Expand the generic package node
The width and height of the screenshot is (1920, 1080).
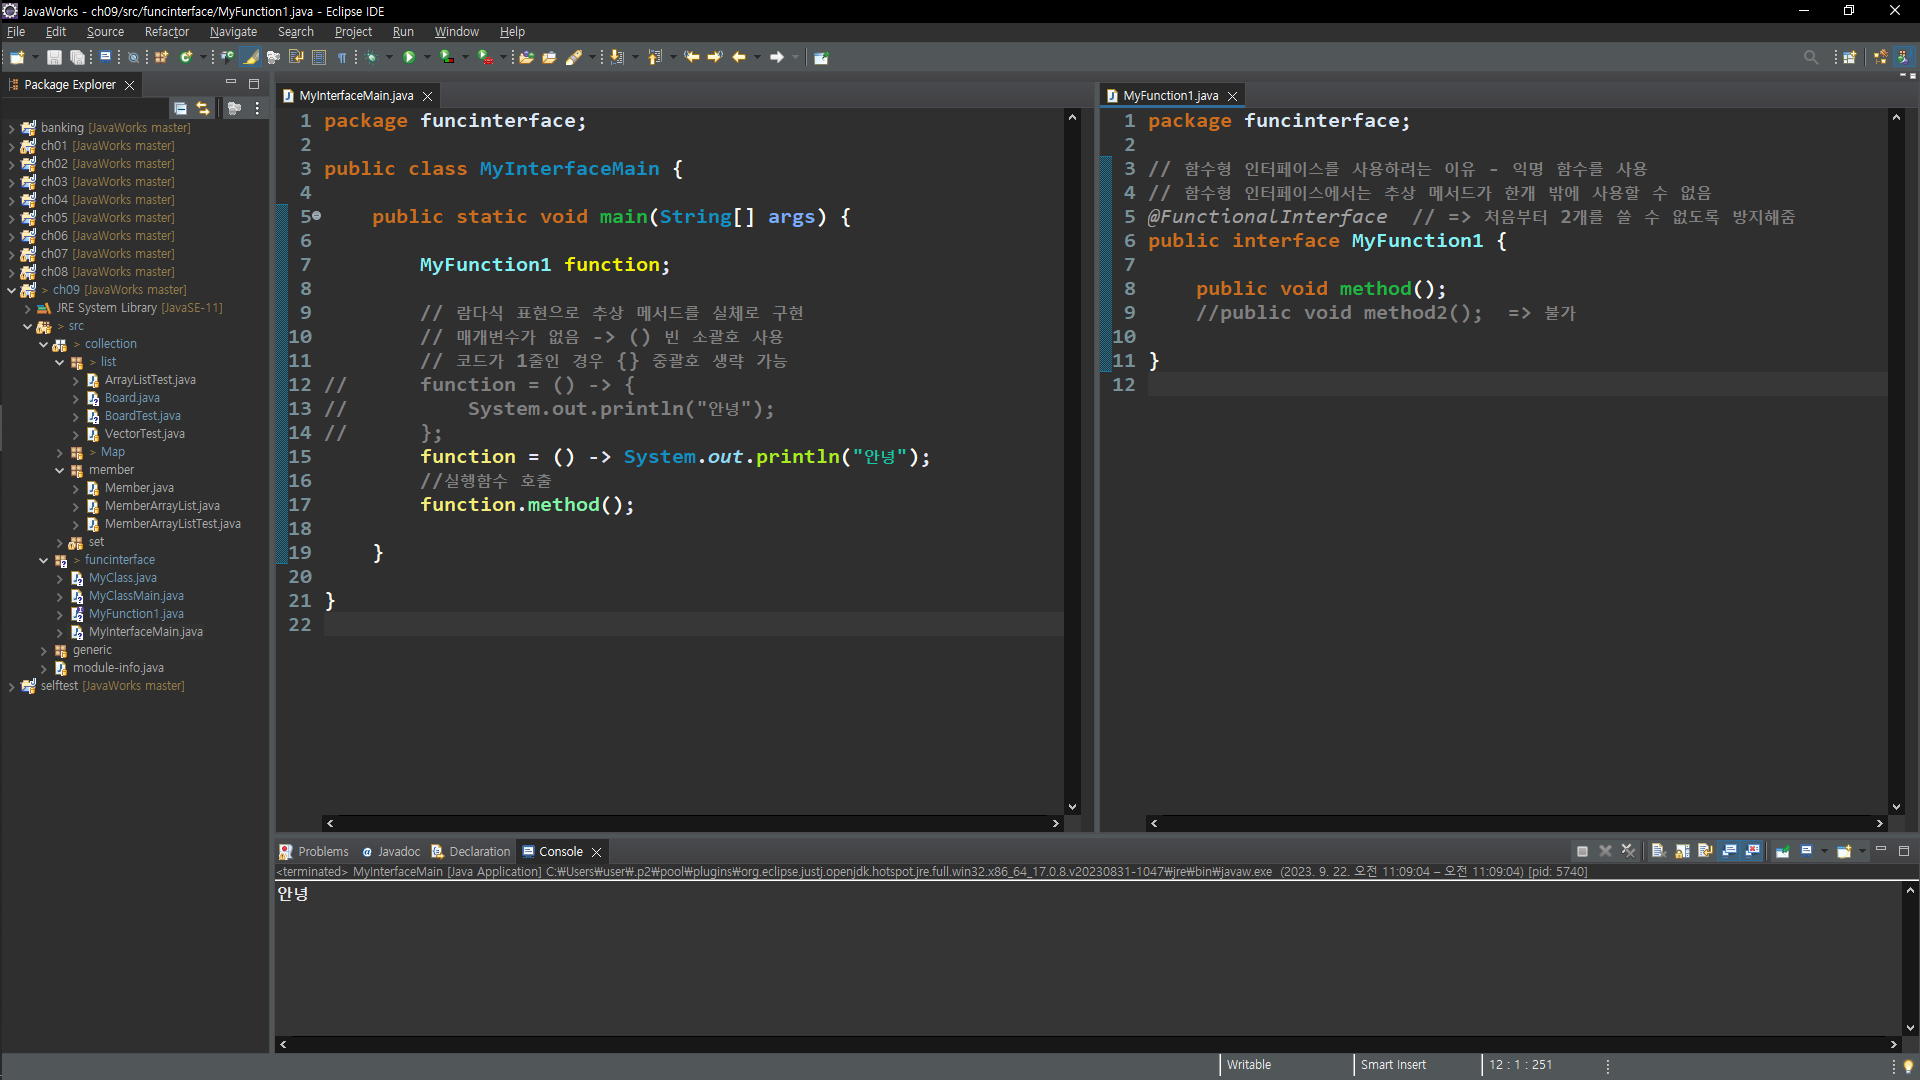(43, 651)
